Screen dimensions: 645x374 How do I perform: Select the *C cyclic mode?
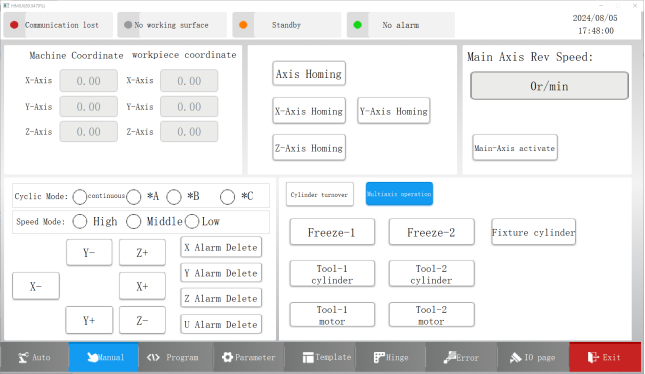point(227,197)
